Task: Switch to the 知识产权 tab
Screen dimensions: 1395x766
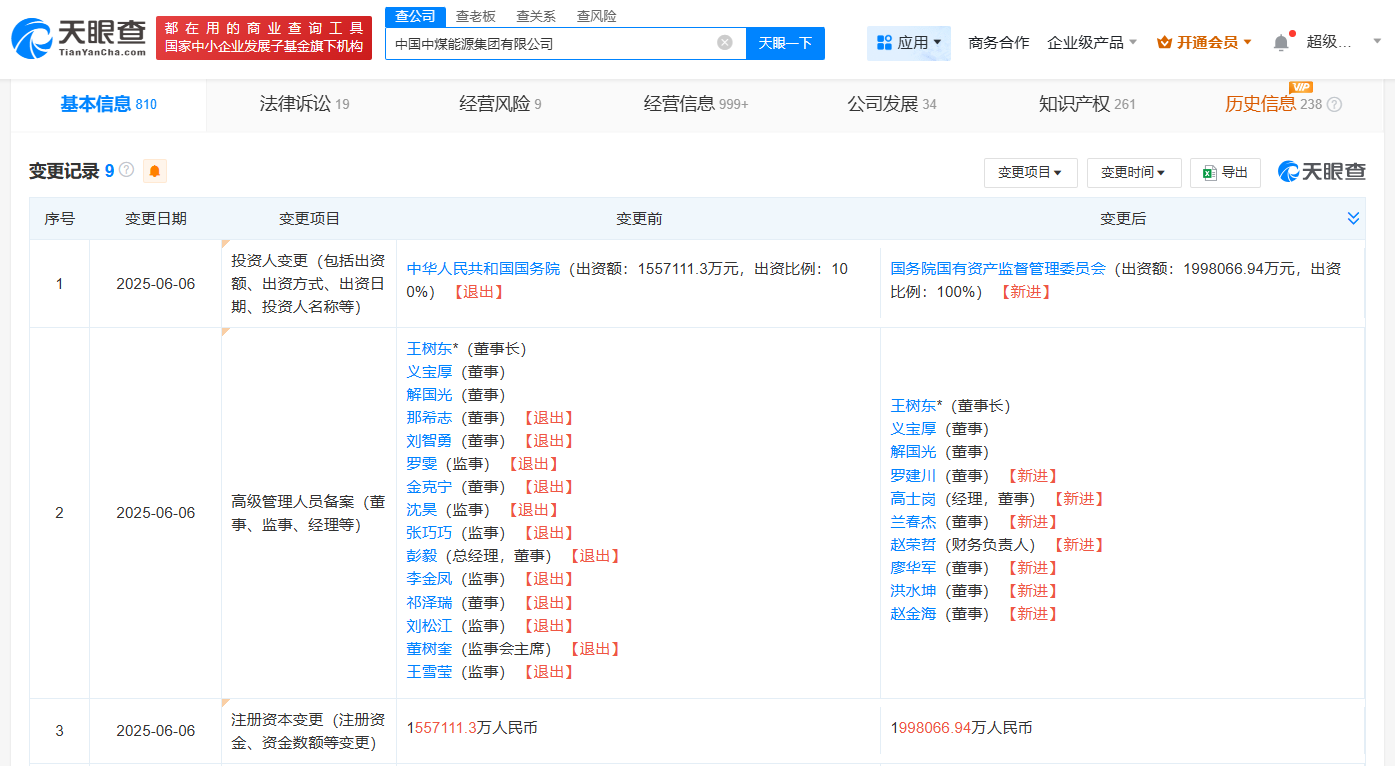Action: pos(1087,104)
